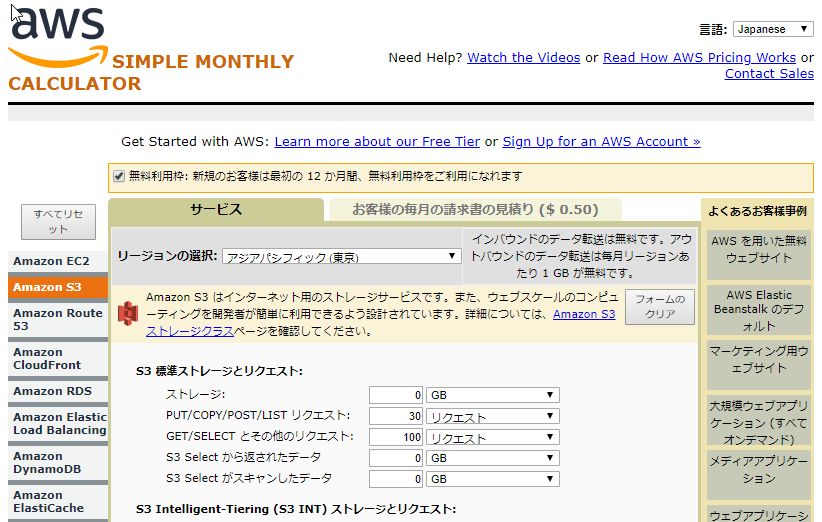
Task: Select Amazon ElastiCache in the sidebar
Action: [x=58, y=502]
